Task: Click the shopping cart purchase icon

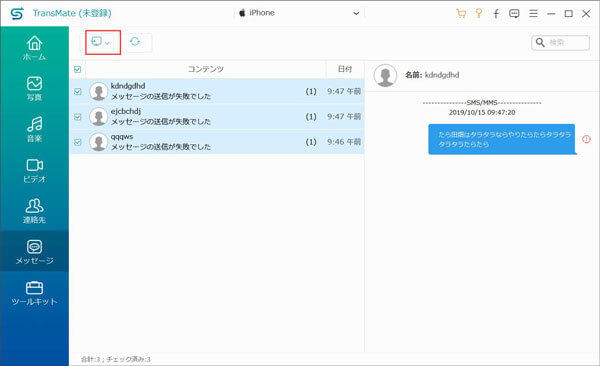Action: coord(461,14)
